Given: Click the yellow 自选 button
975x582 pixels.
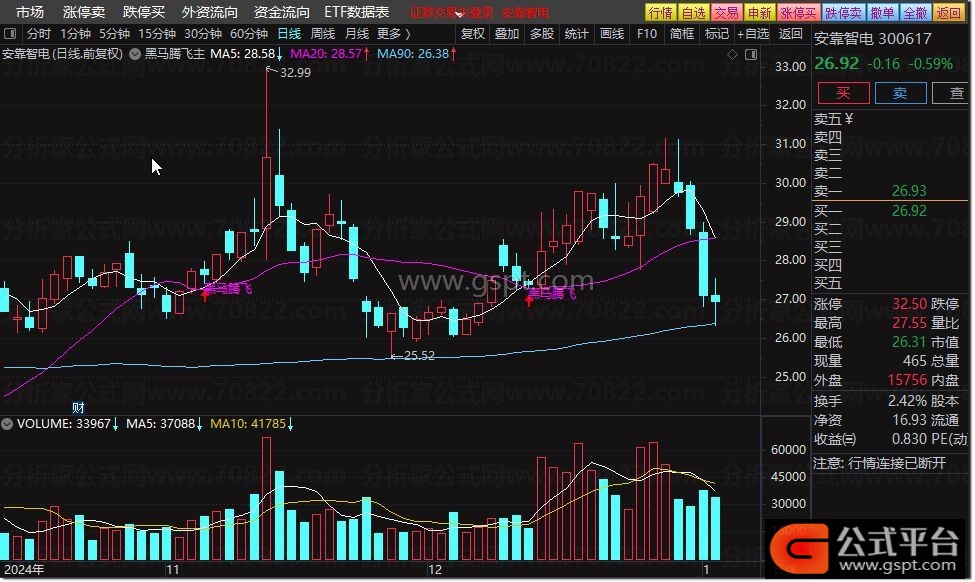Looking at the screenshot, I should click(x=693, y=12).
